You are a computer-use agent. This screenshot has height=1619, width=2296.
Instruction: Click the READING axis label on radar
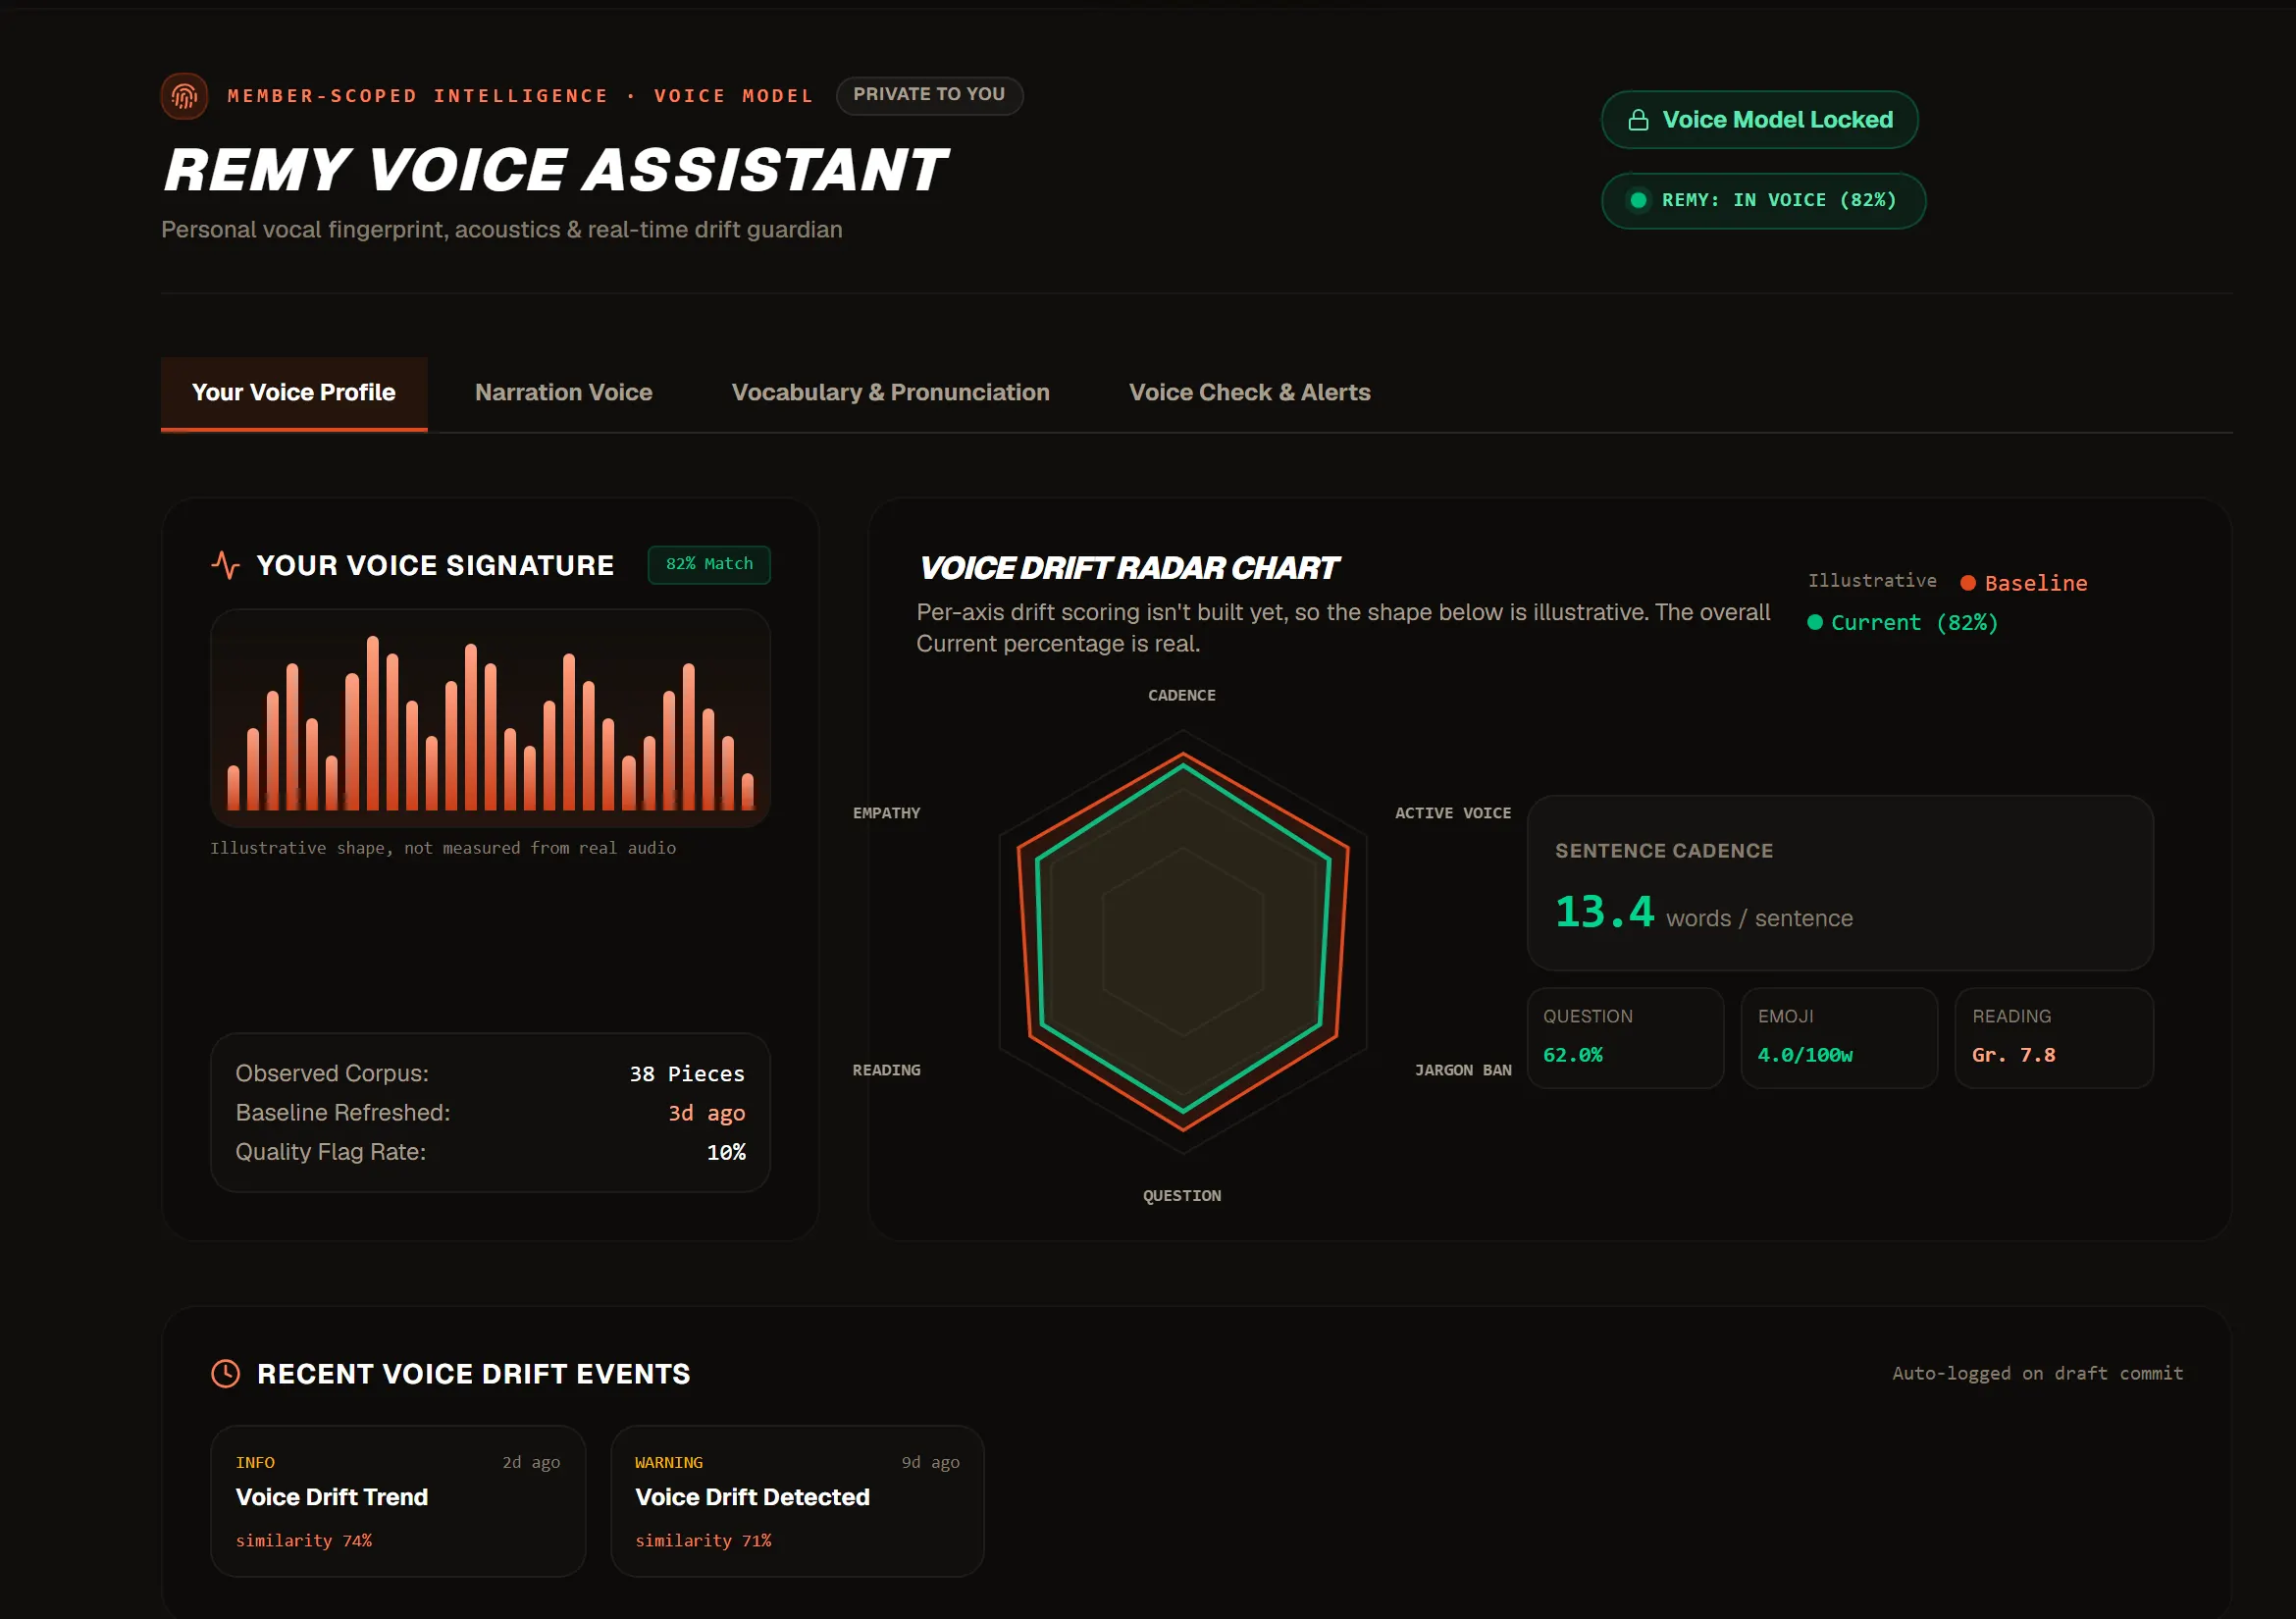[886, 1070]
